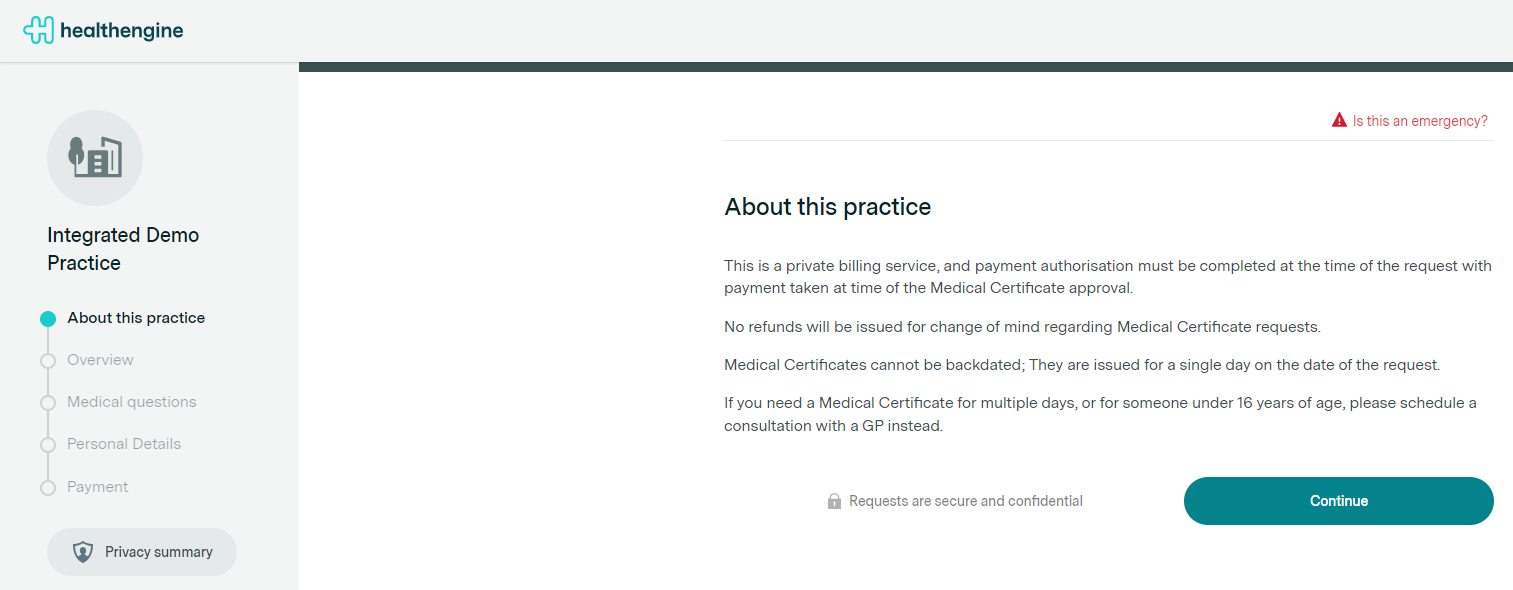The width and height of the screenshot is (1513, 590).
Task: Click the Overview step circle marker
Action: [x=48, y=361]
